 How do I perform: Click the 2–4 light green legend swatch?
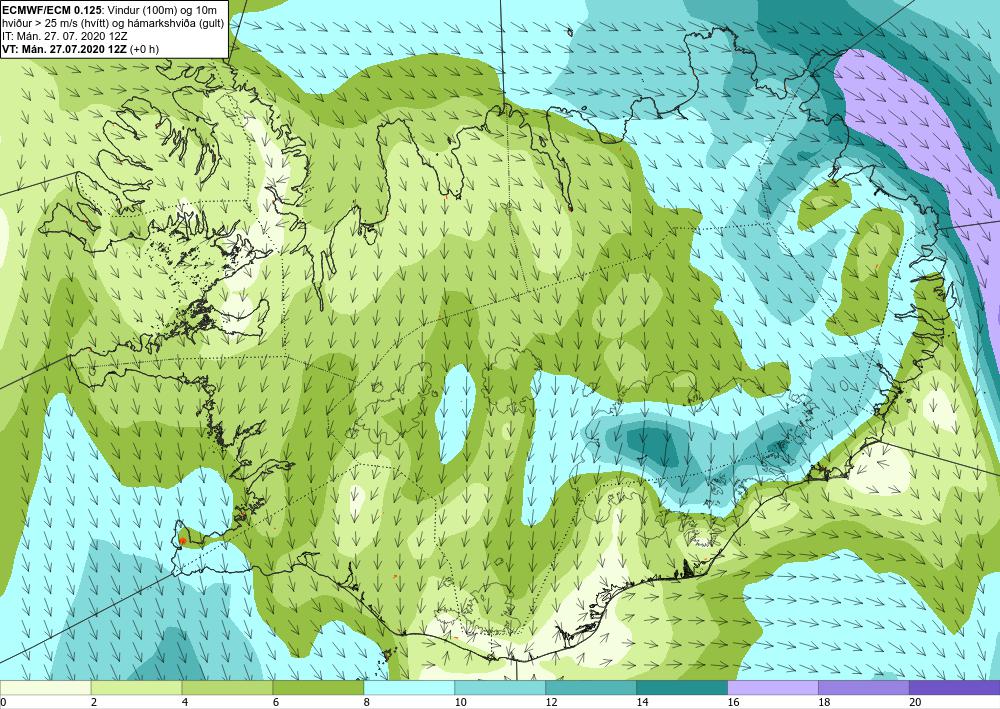pos(136,688)
